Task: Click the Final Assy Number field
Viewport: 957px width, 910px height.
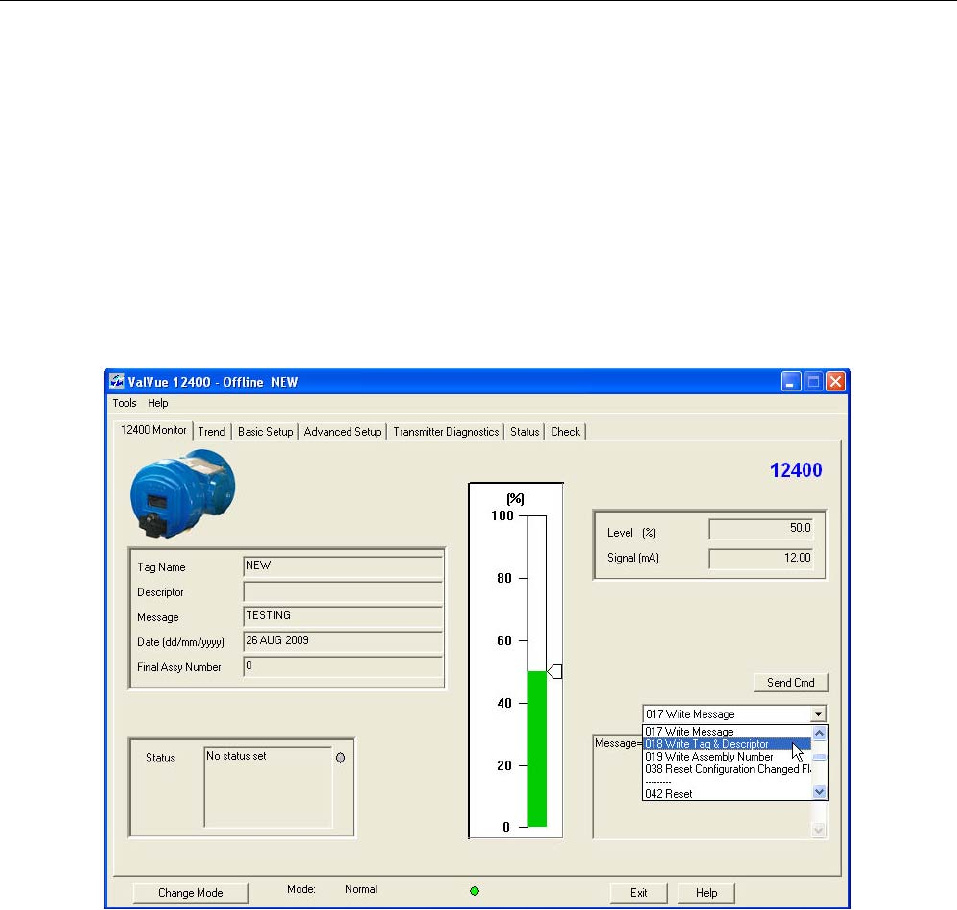Action: point(343,666)
